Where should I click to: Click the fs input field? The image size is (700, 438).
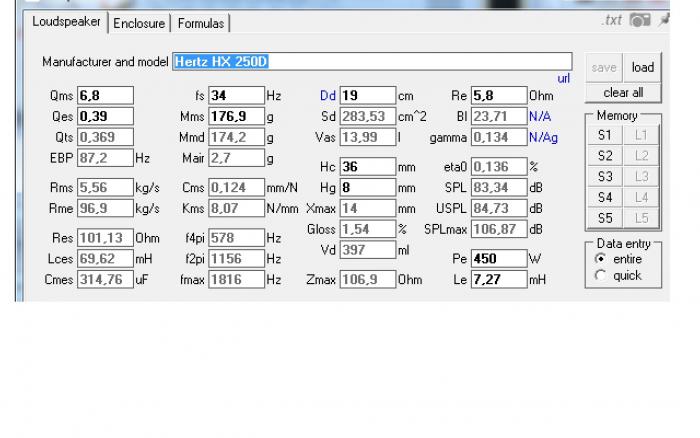[x=237, y=96]
